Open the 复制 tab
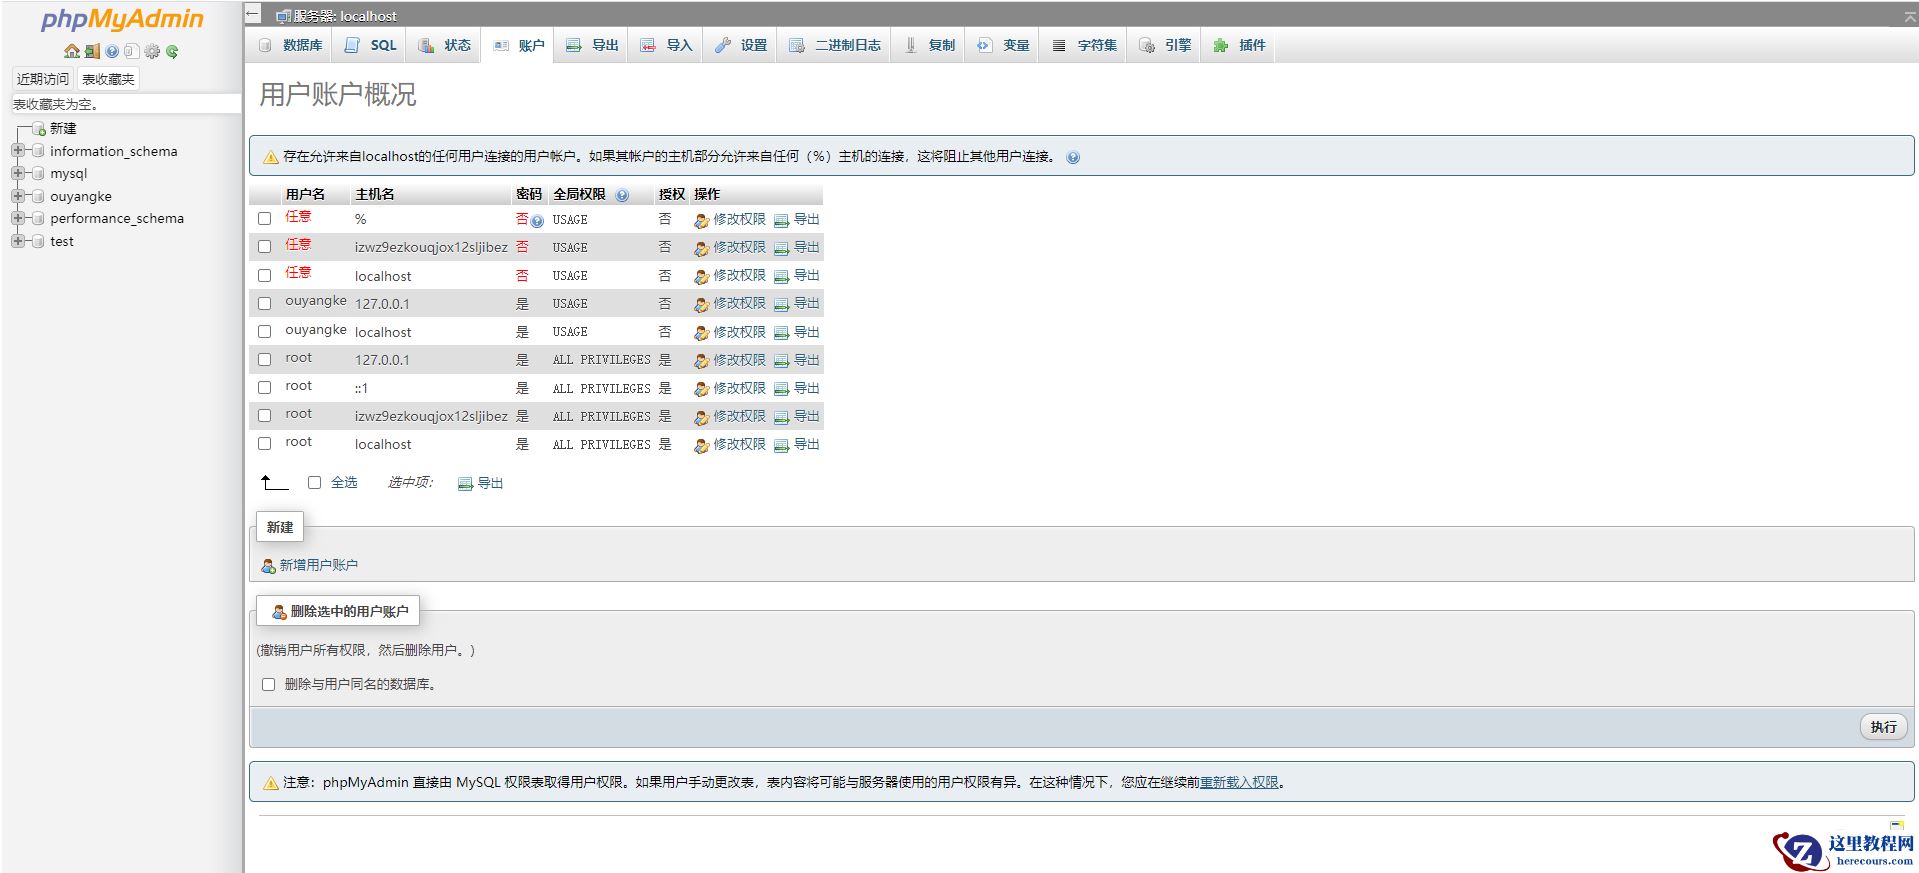Image resolution: width=1919 pixels, height=873 pixels. pyautogui.click(x=929, y=45)
